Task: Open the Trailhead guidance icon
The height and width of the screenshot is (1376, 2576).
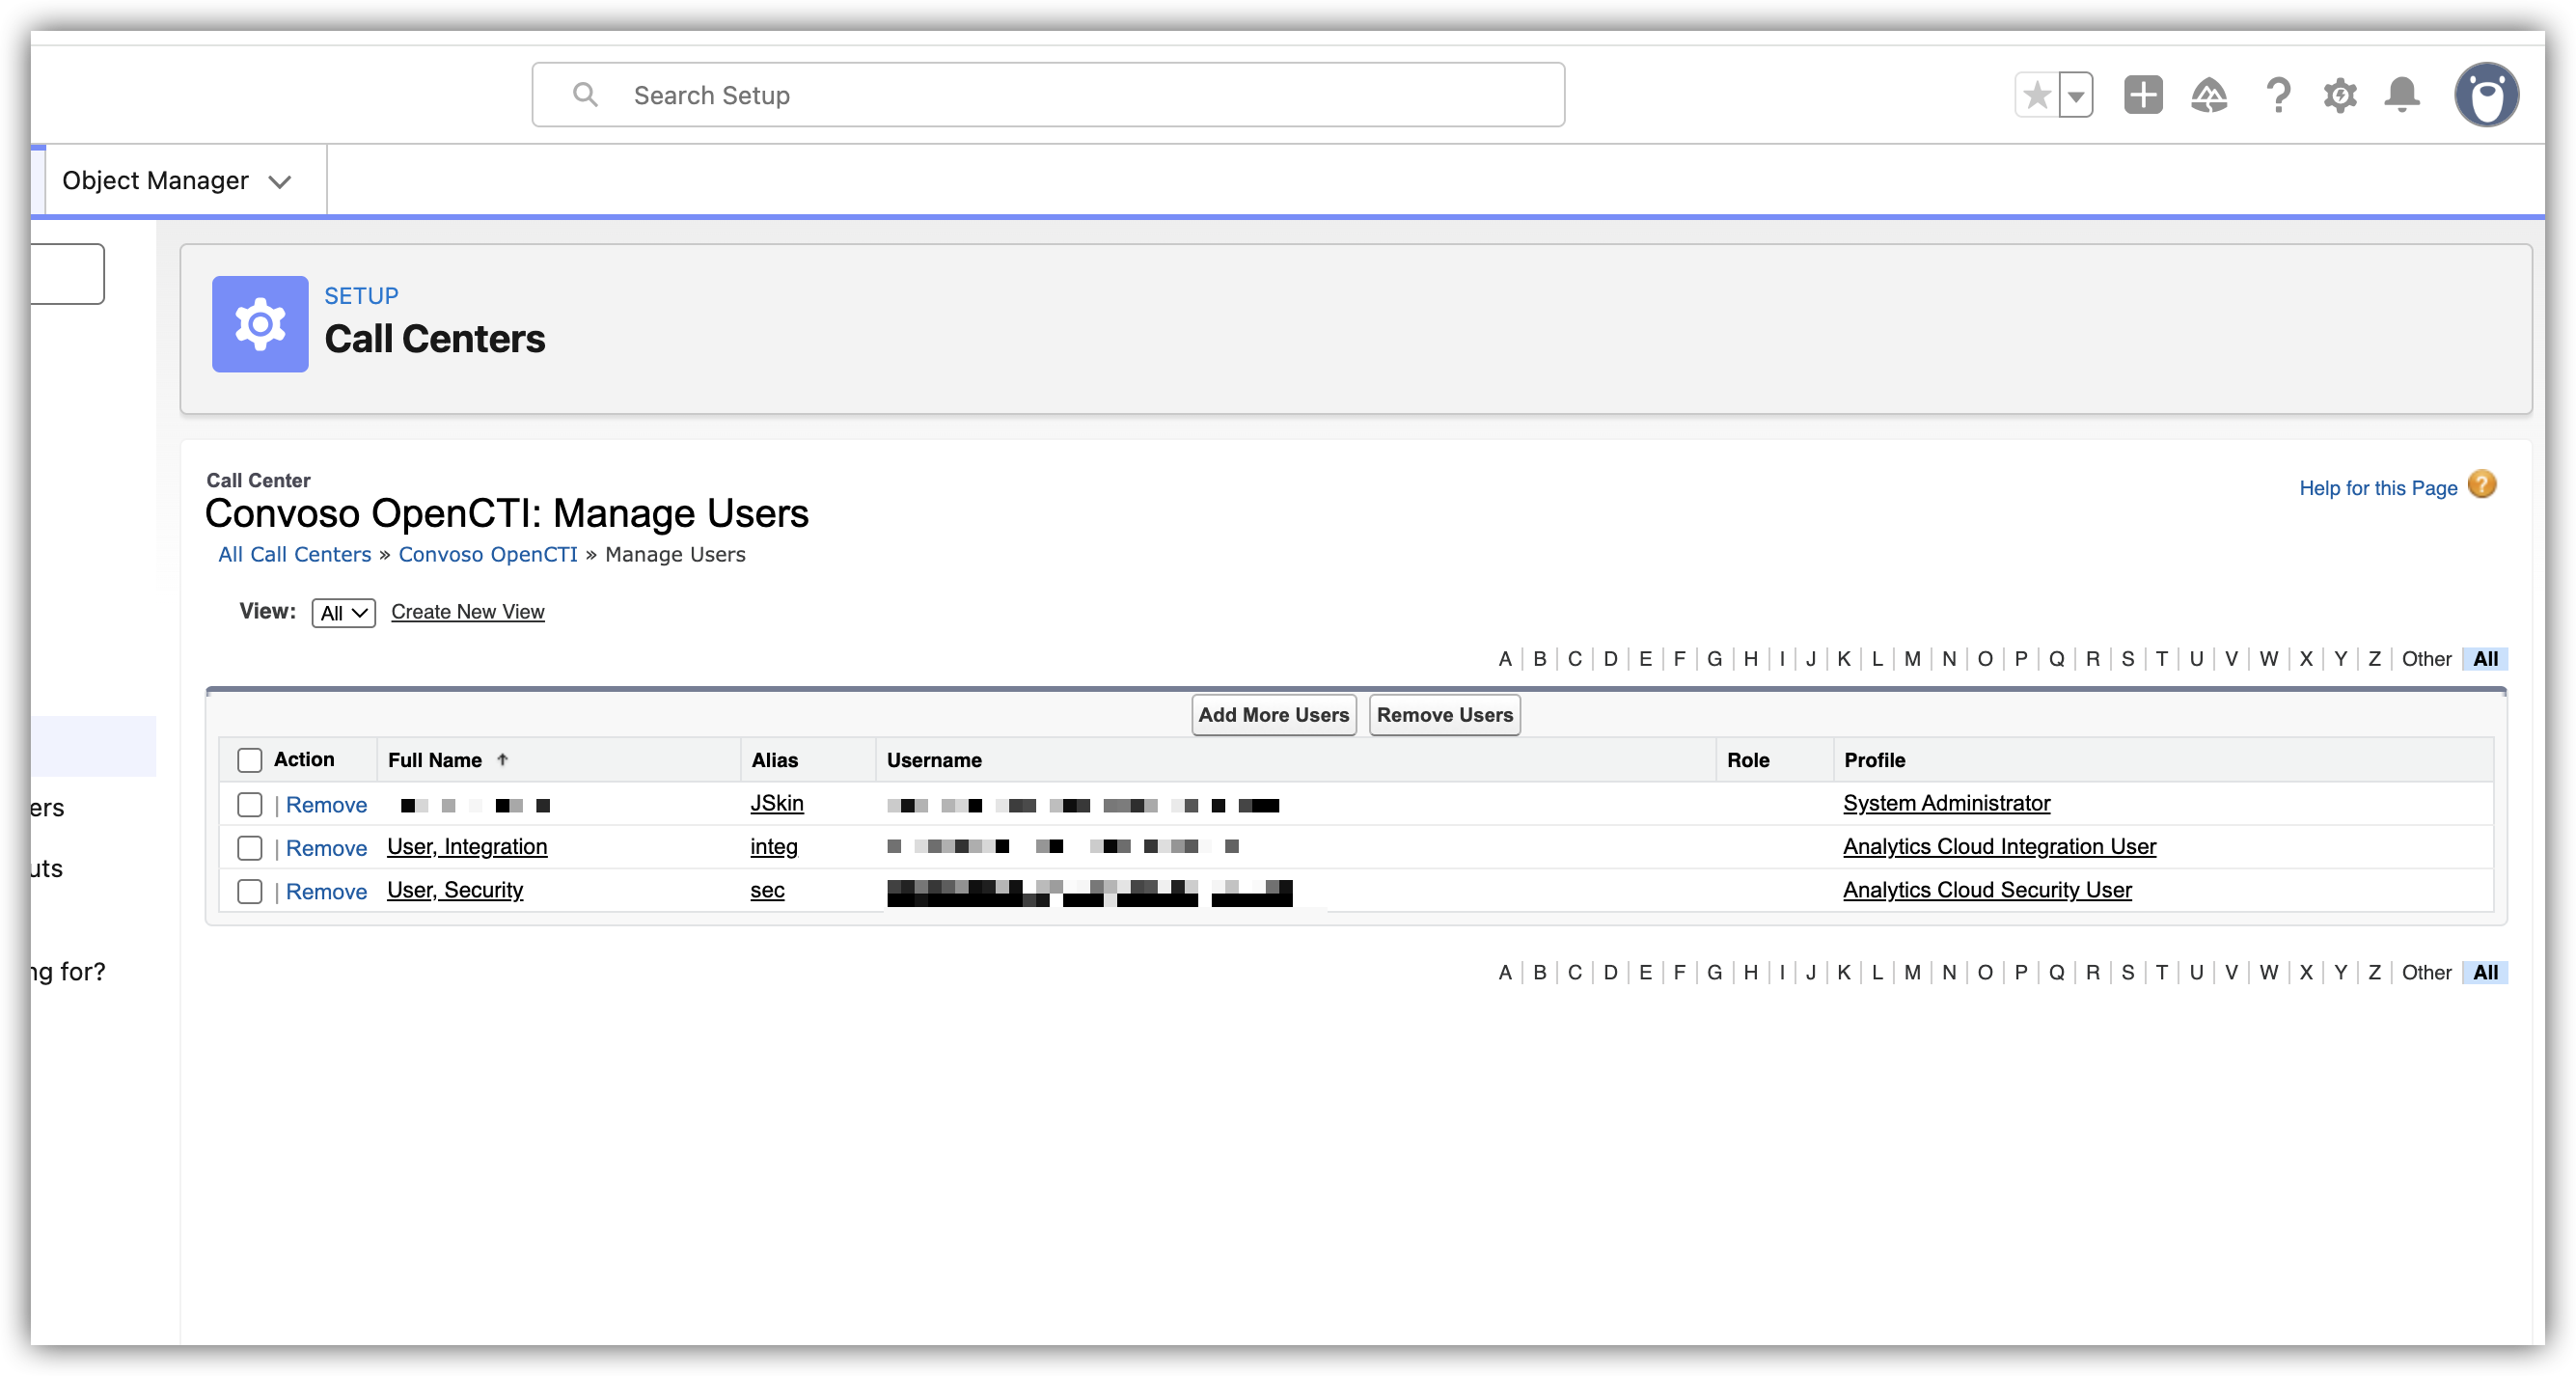Action: (2209, 95)
